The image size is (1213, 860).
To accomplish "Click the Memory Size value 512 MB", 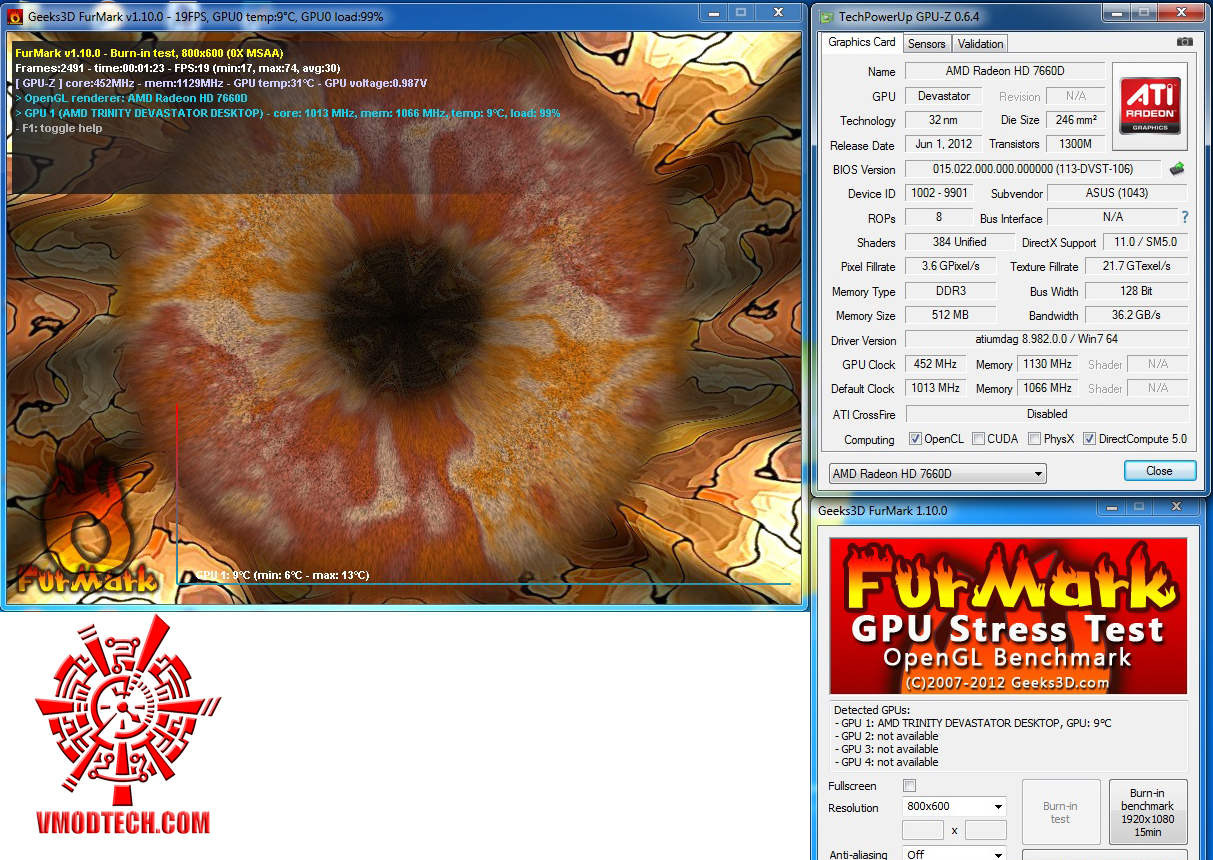I will point(950,315).
